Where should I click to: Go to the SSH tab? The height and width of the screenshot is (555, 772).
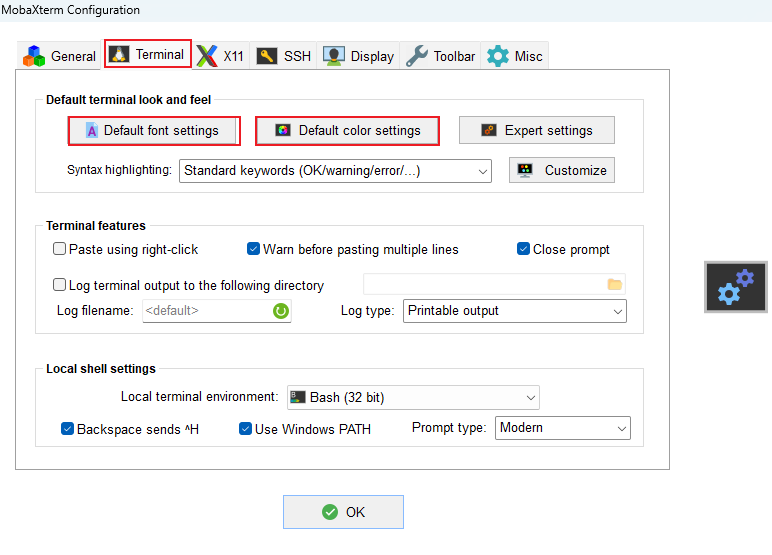(x=284, y=56)
